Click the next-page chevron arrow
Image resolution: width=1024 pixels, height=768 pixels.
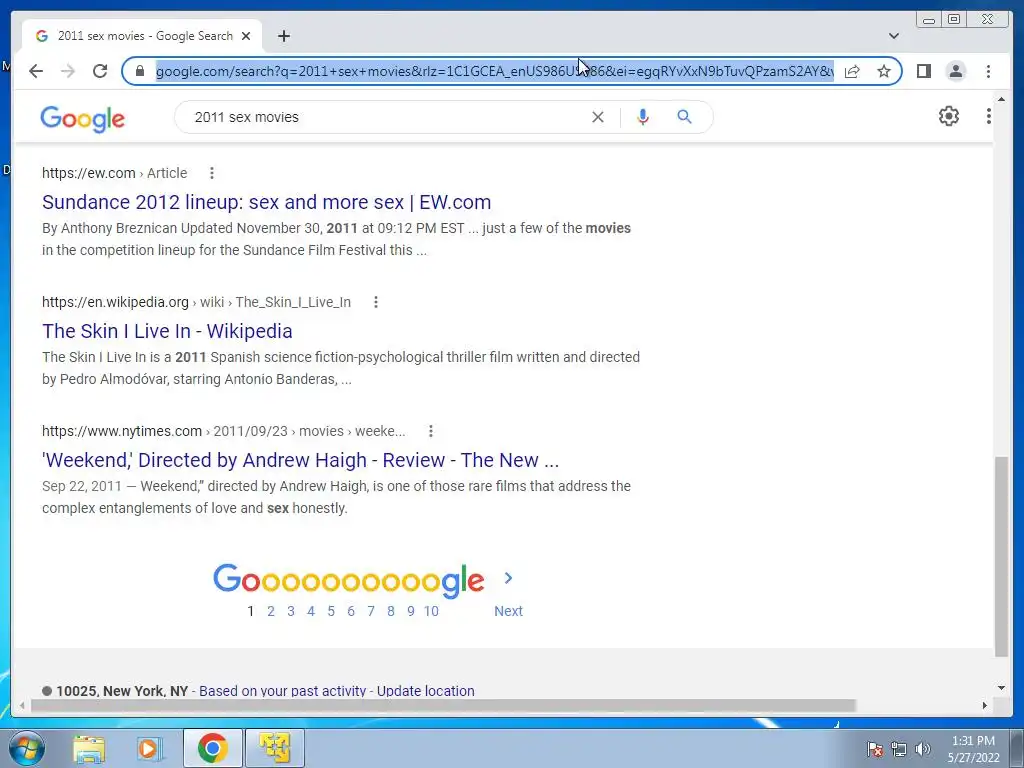click(508, 578)
